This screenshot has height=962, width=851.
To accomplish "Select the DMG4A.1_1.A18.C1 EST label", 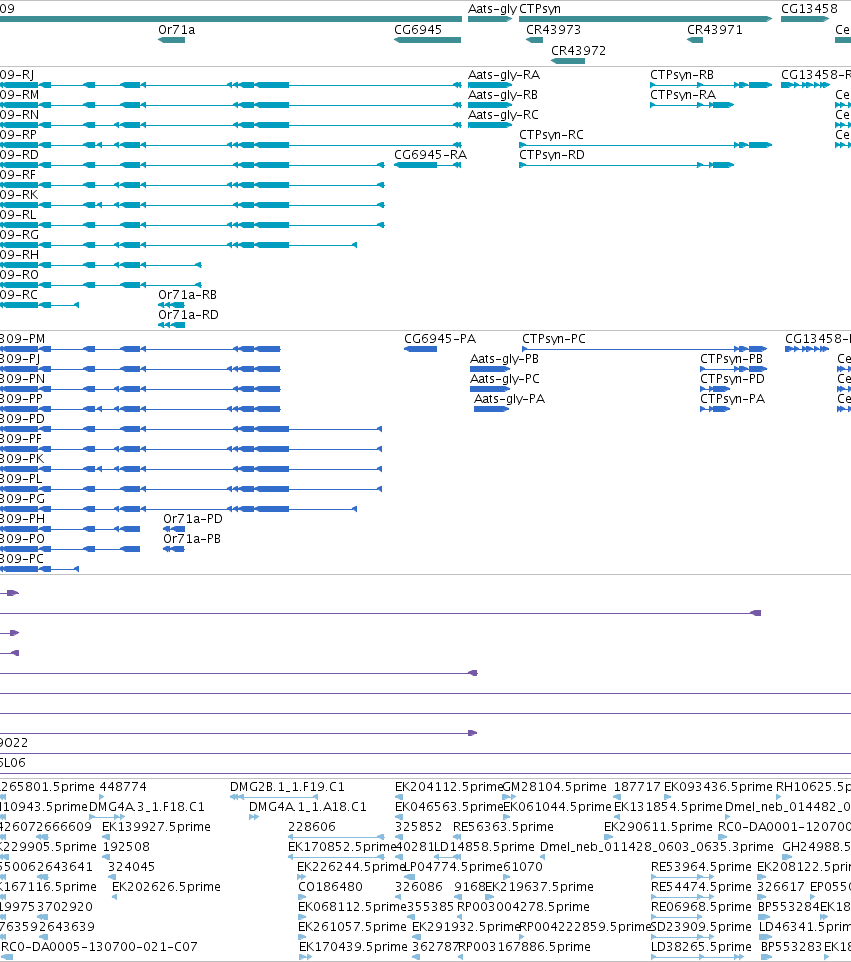I will tap(307, 807).
